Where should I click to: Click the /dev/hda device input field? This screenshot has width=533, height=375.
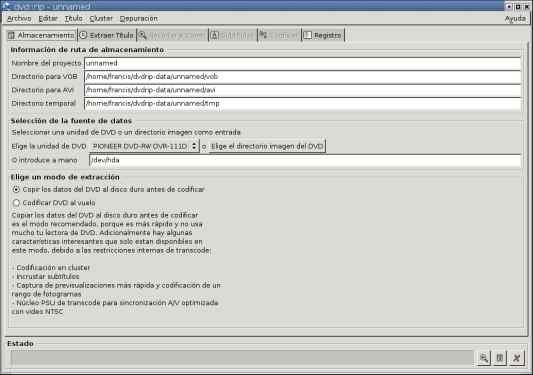coord(305,160)
